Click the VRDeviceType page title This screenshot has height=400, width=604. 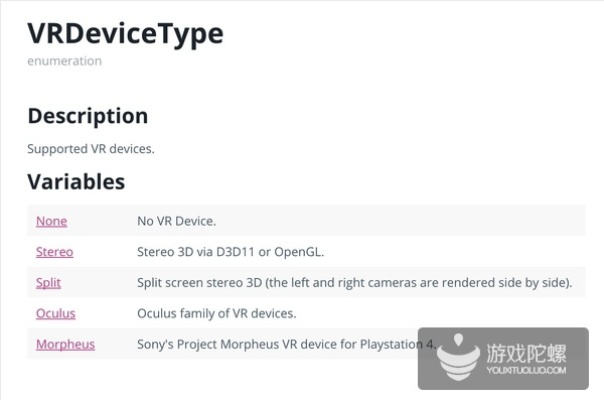(x=125, y=33)
